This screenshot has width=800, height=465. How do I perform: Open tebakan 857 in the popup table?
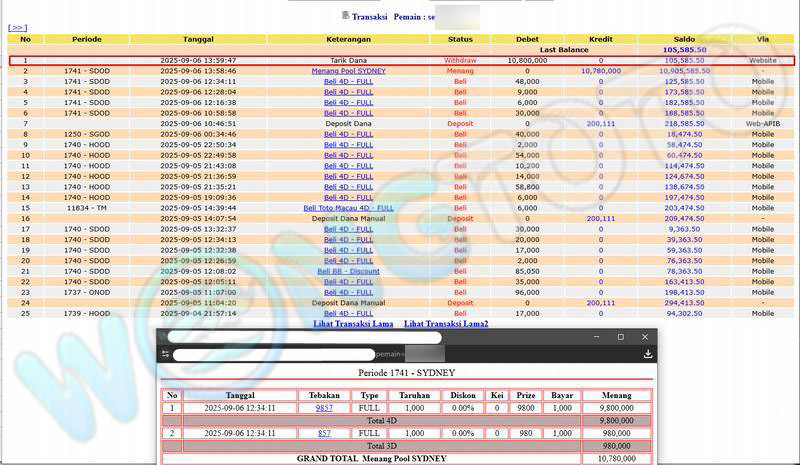(324, 433)
